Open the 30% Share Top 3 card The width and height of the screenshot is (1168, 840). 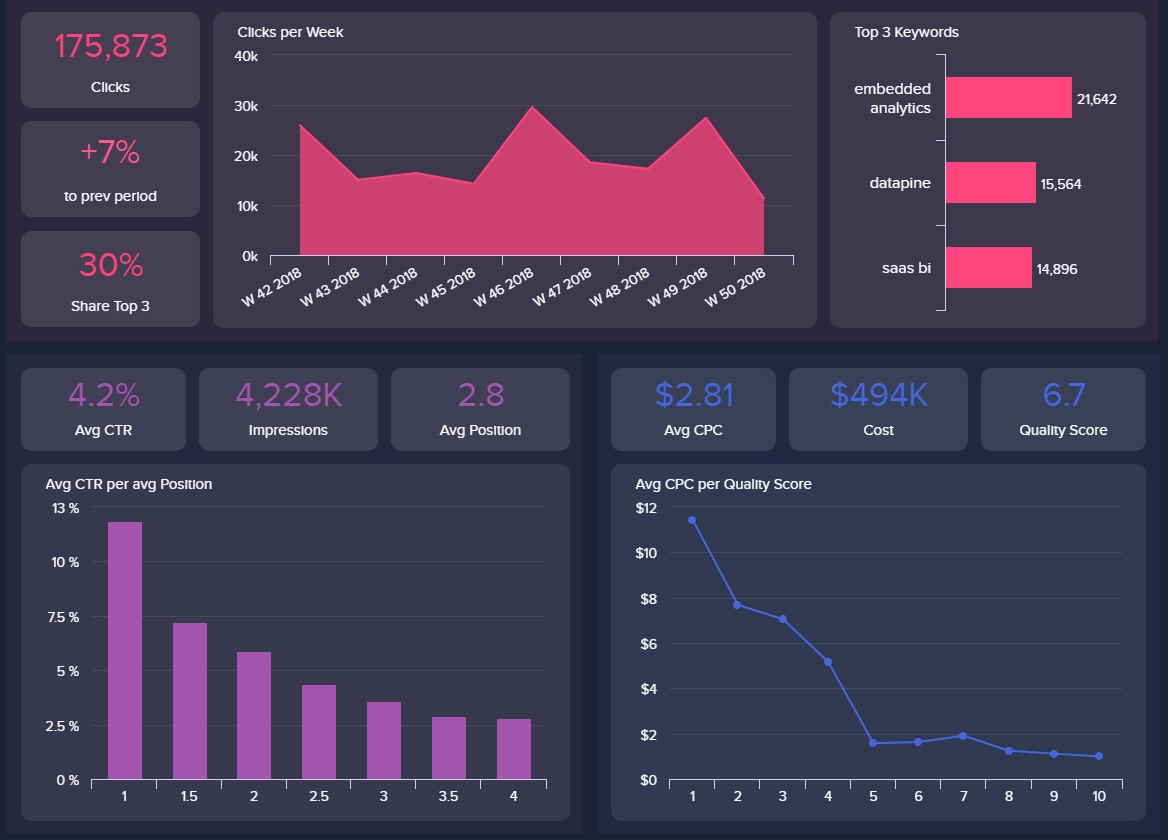(x=110, y=279)
